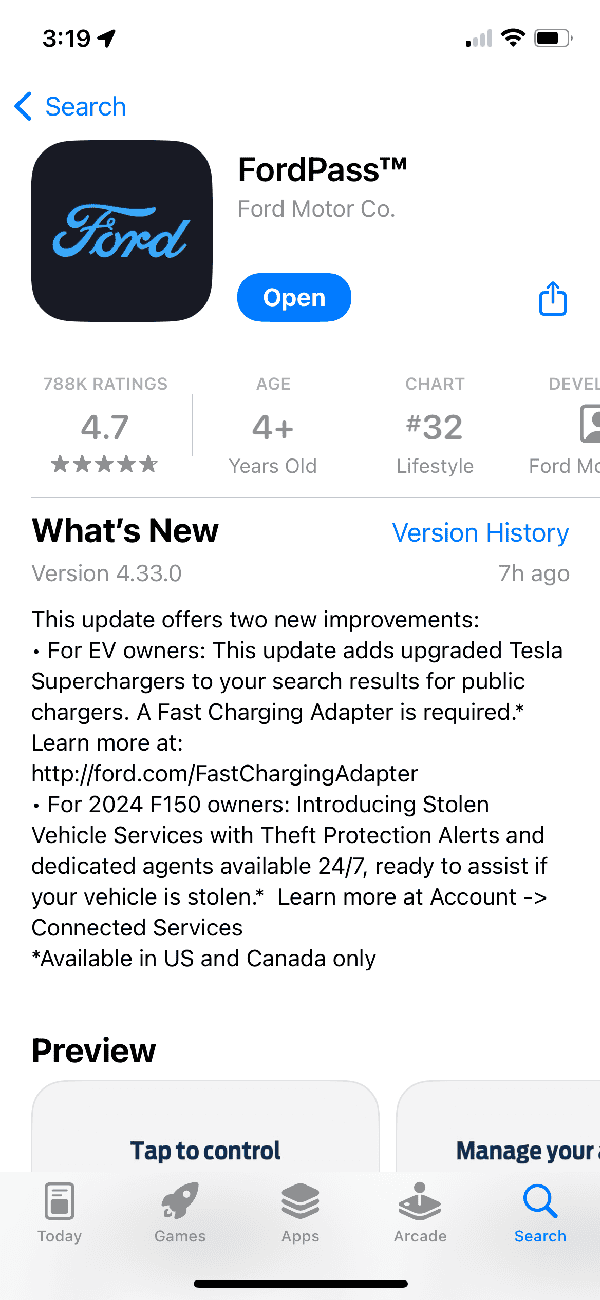Switch to the Games tab
Image resolution: width=600 pixels, height=1300 pixels.
click(180, 1211)
